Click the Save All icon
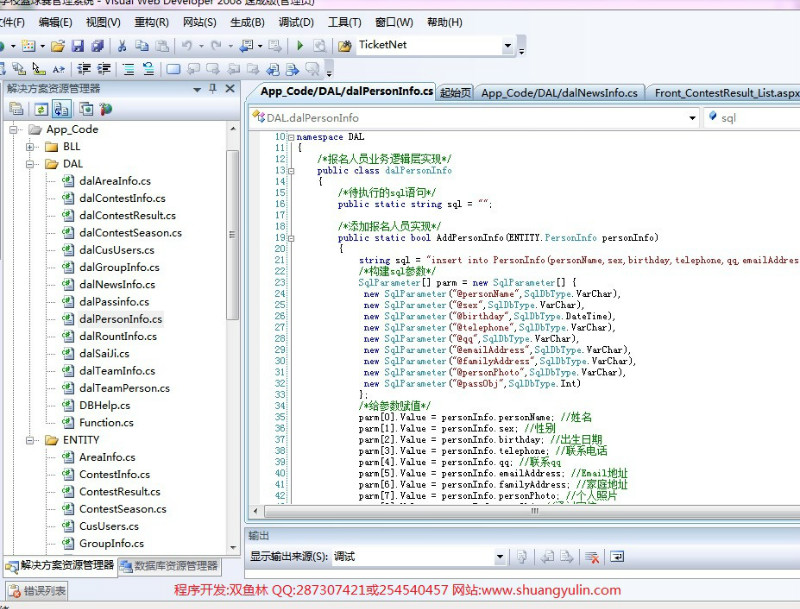The image size is (800, 609). pyautogui.click(x=97, y=46)
